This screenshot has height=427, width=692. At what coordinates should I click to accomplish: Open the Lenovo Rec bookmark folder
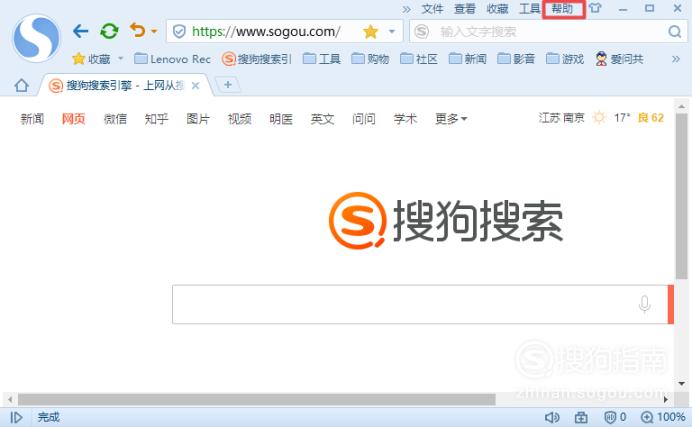pos(172,59)
